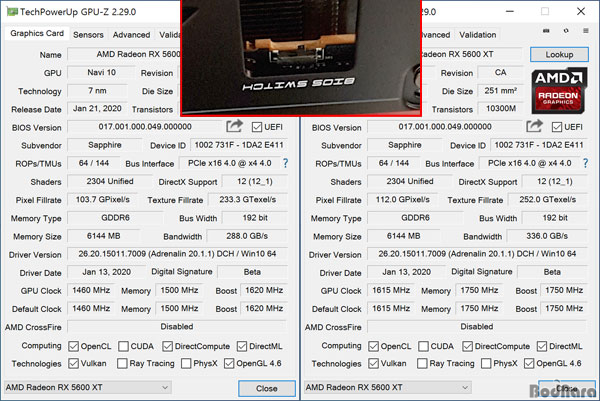
Task: Toggle CUDA checkbox in right window
Action: click(423, 346)
